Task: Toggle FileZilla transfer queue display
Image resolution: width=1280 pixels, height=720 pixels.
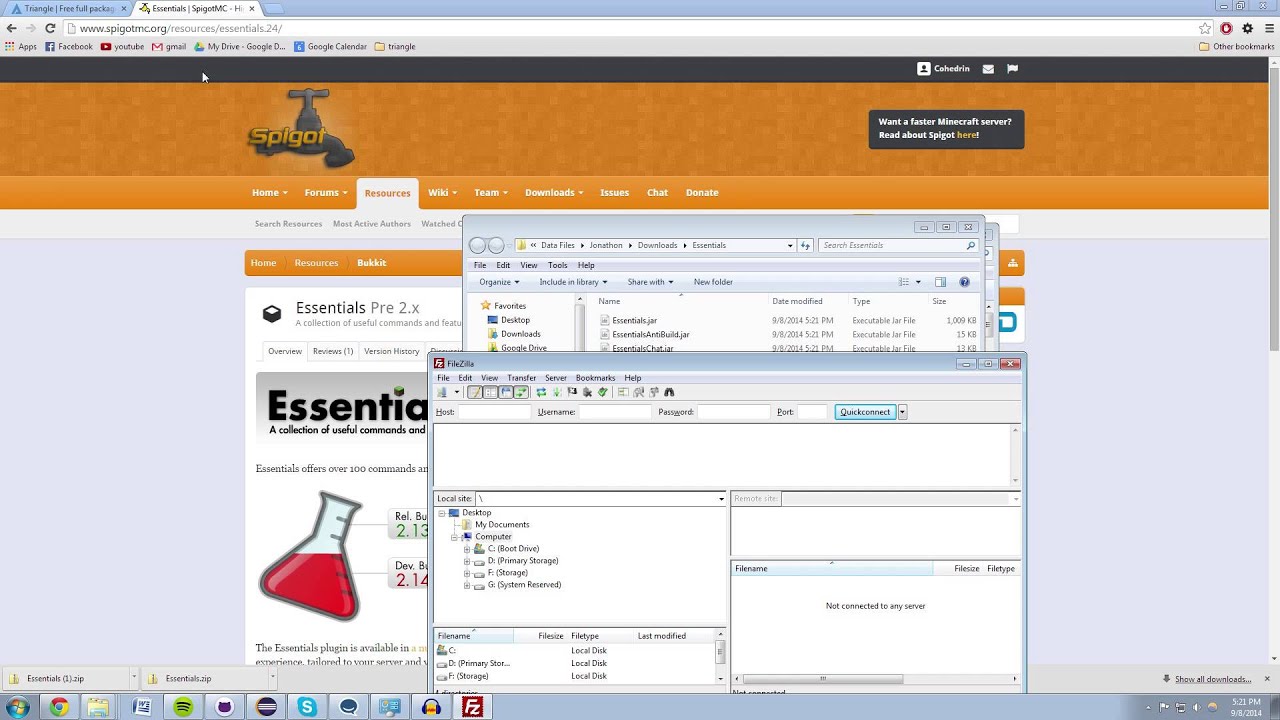Action: click(521, 392)
